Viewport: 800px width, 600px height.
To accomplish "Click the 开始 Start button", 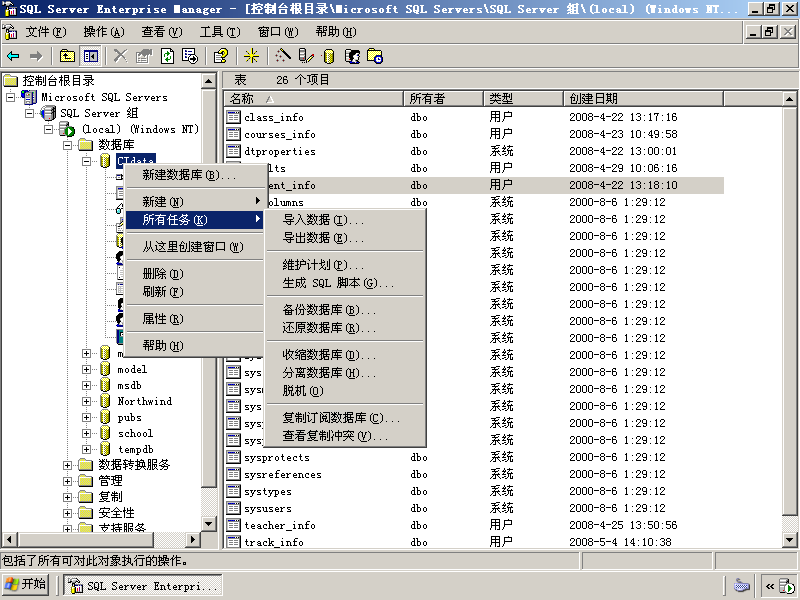I will pos(26,584).
